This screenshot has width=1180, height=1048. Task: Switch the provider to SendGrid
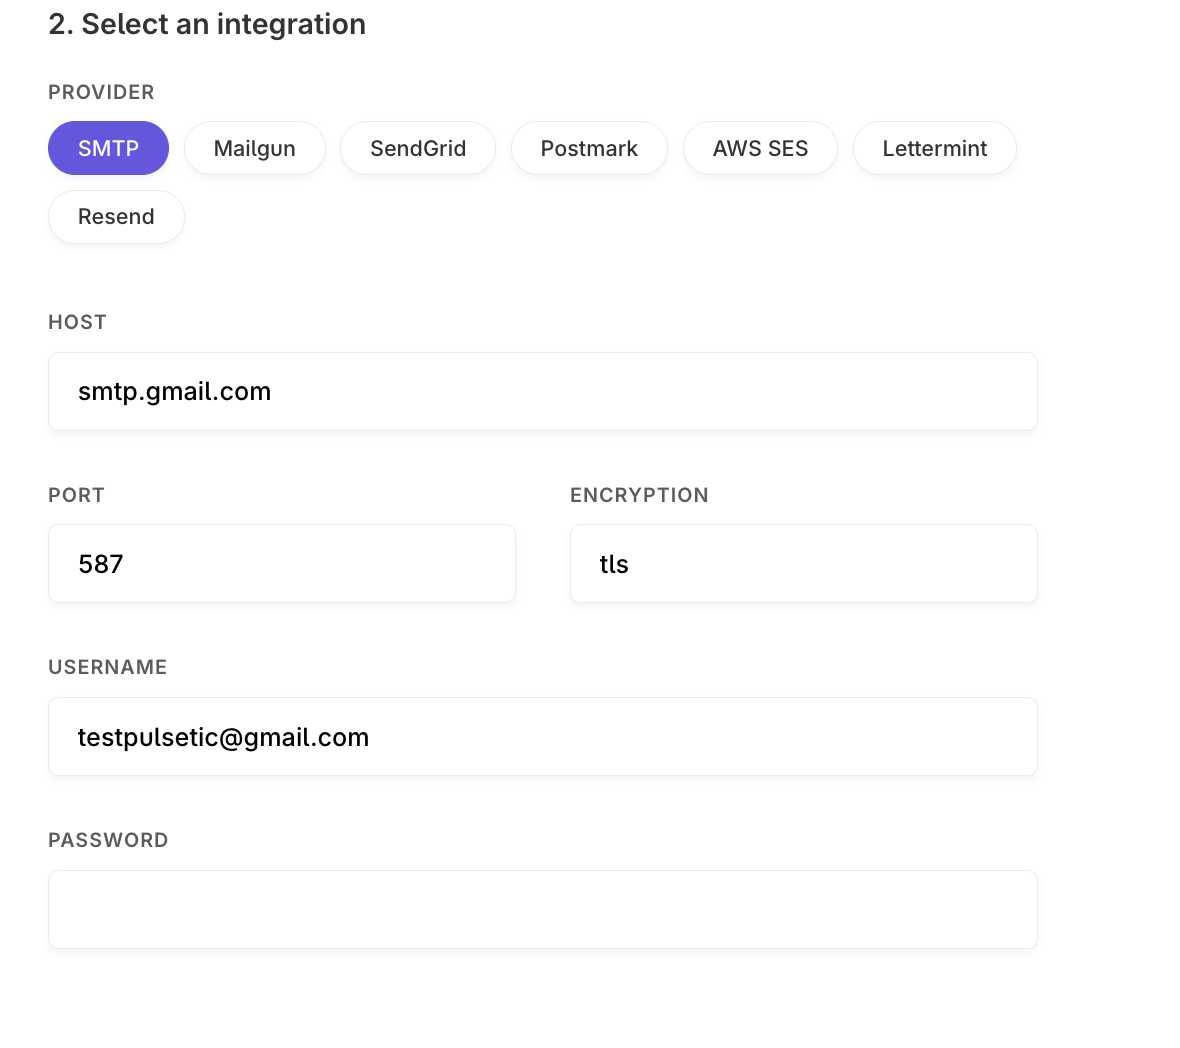point(417,148)
